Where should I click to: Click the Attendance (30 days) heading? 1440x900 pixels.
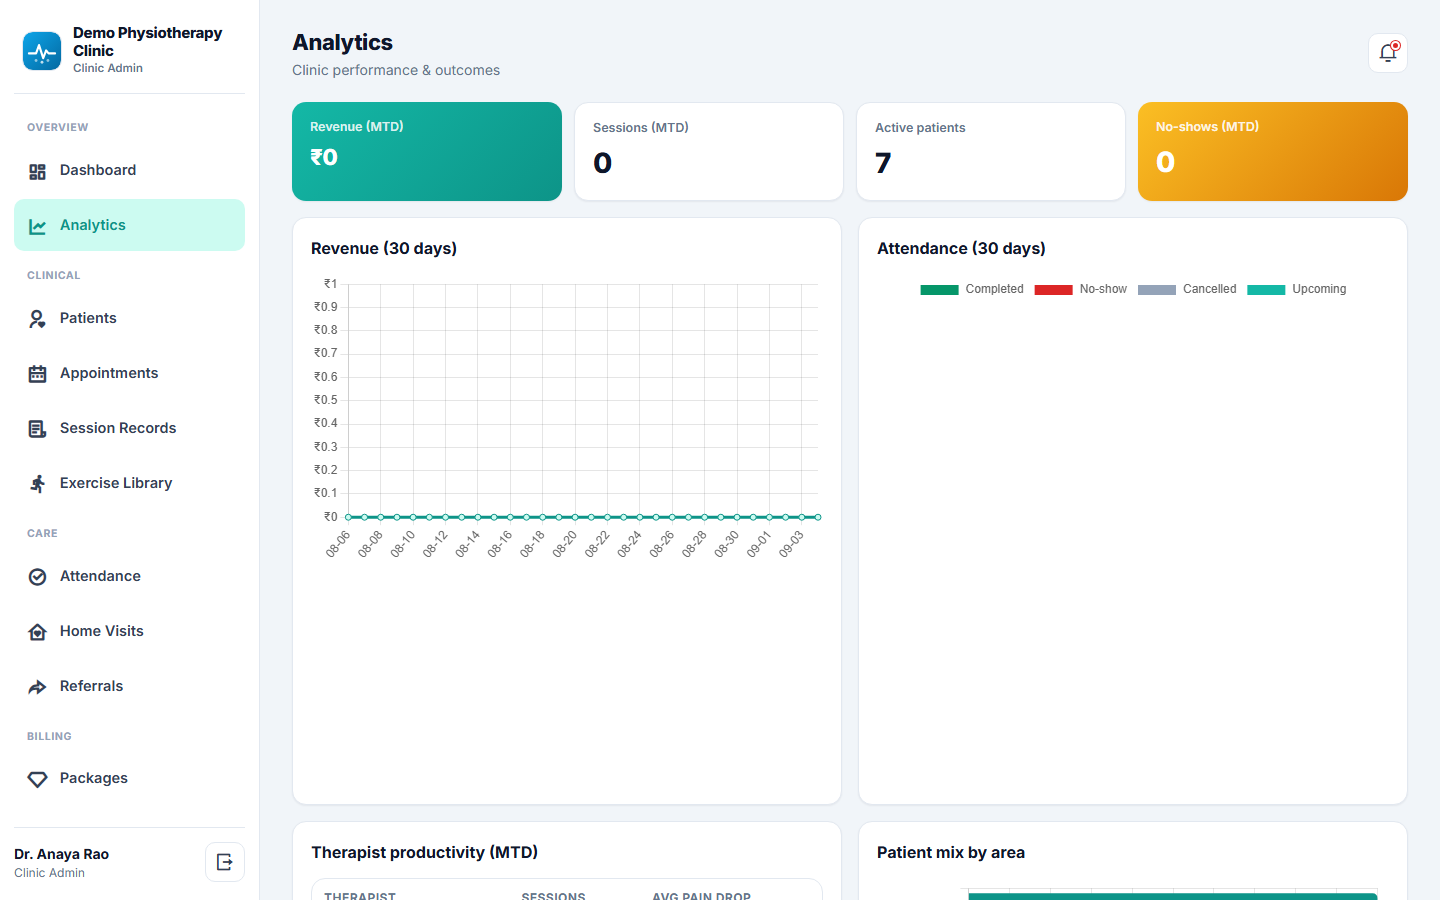(x=961, y=248)
